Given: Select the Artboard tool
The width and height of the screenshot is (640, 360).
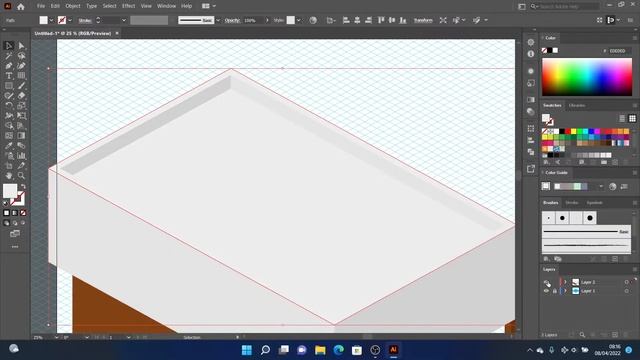Looking at the screenshot, I should (x=9, y=166).
